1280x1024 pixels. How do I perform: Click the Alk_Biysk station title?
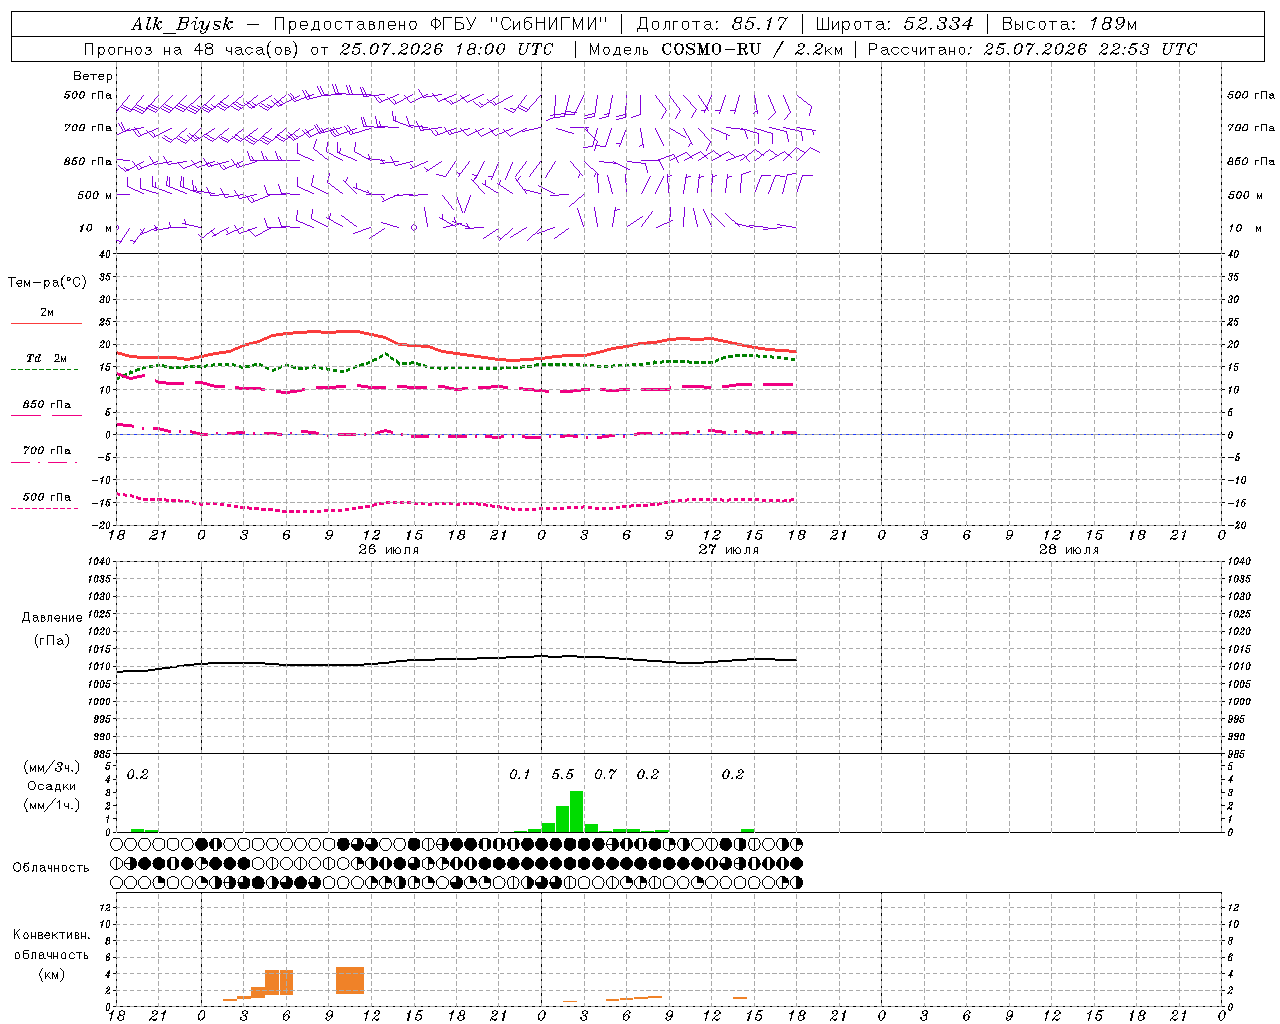[182, 24]
